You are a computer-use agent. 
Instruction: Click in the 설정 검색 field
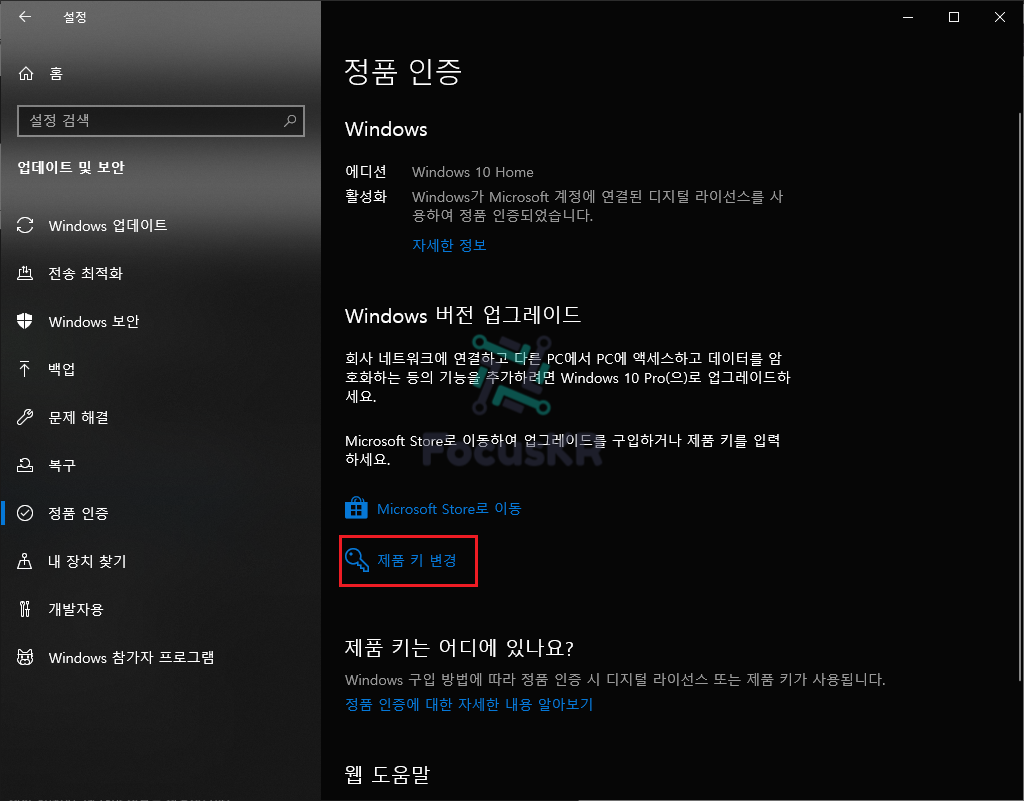click(161, 121)
